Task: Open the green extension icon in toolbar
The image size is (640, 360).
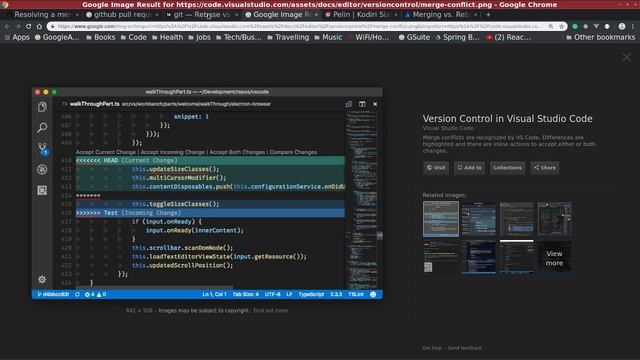Action: (575, 26)
